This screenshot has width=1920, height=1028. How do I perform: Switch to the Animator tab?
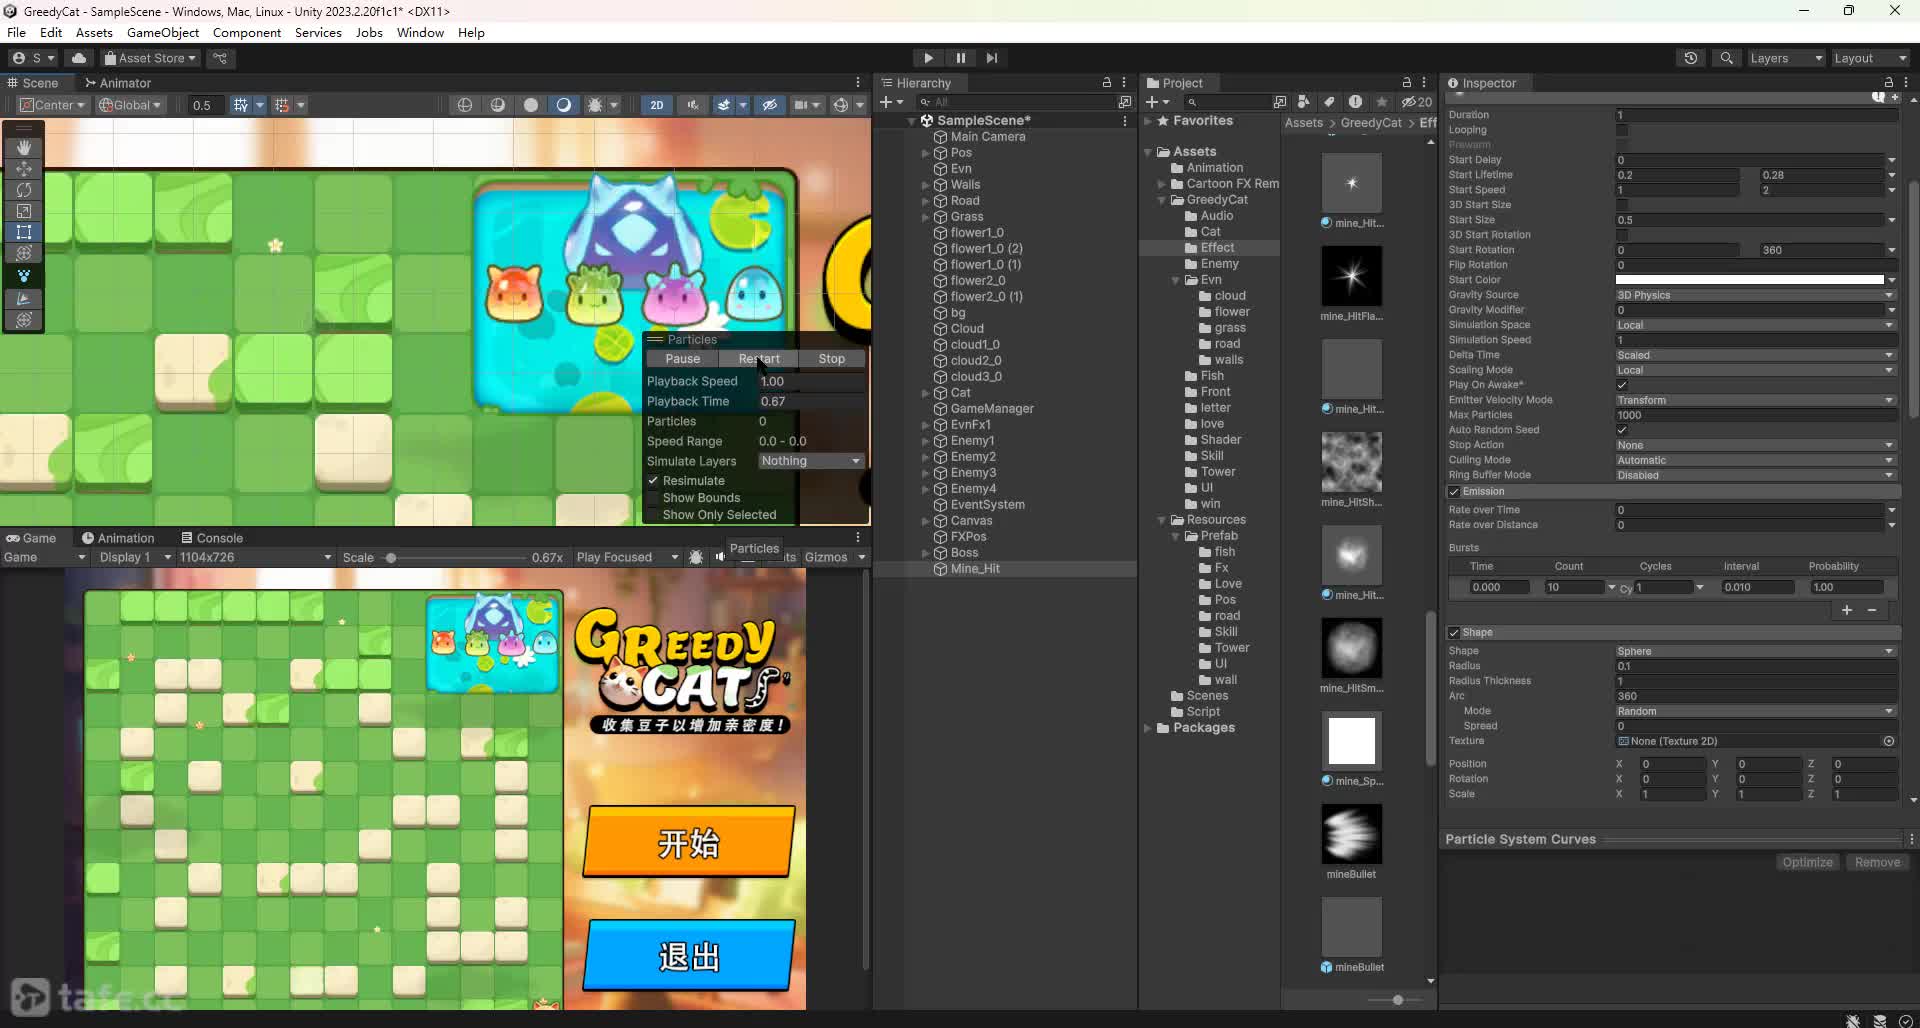pyautogui.click(x=118, y=83)
